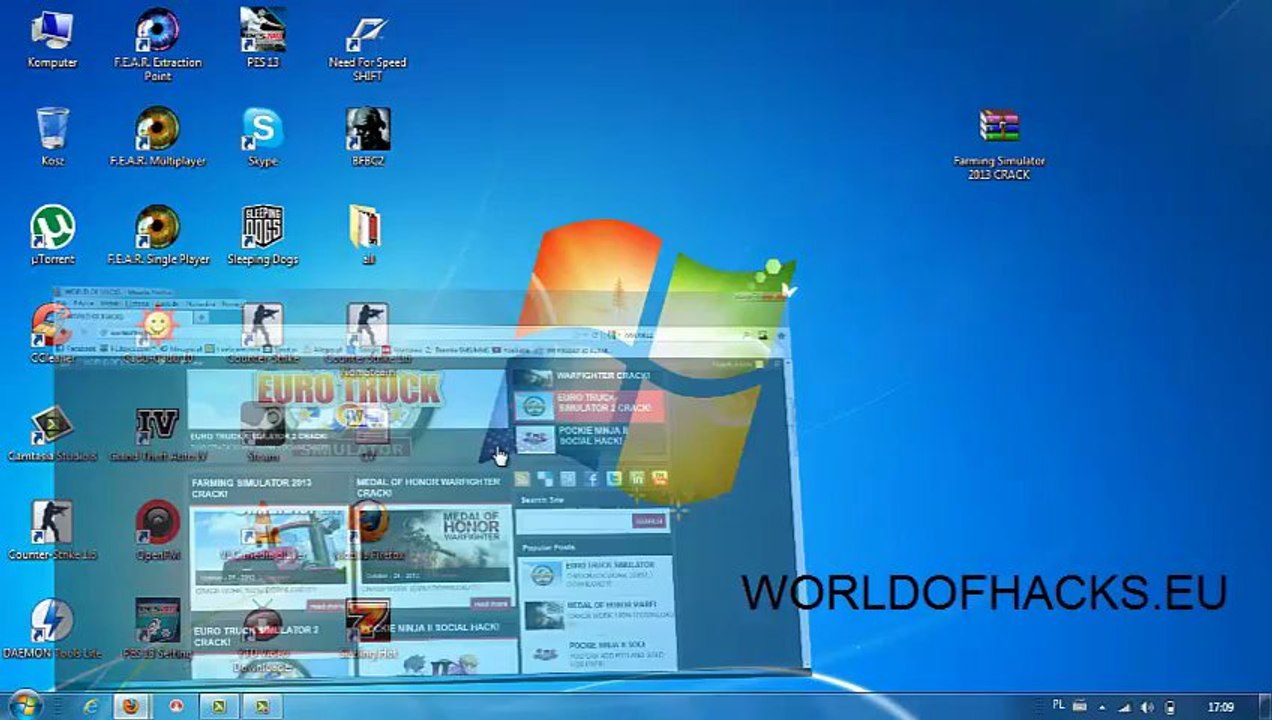Click the Search Site input field

(x=576, y=520)
